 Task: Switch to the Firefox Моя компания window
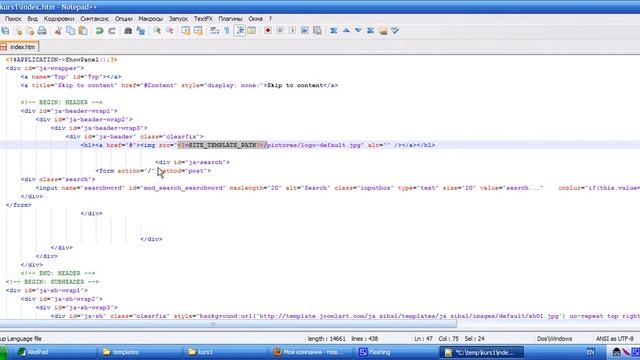pyautogui.click(x=308, y=352)
